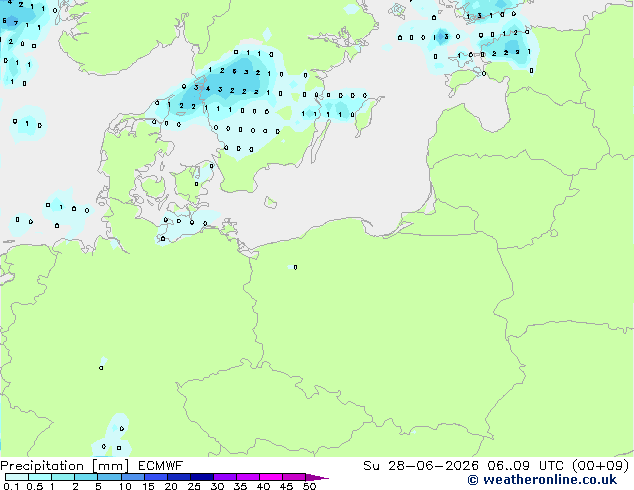Click the 'ECMWF' model label
The image size is (634, 490).
tap(160, 466)
